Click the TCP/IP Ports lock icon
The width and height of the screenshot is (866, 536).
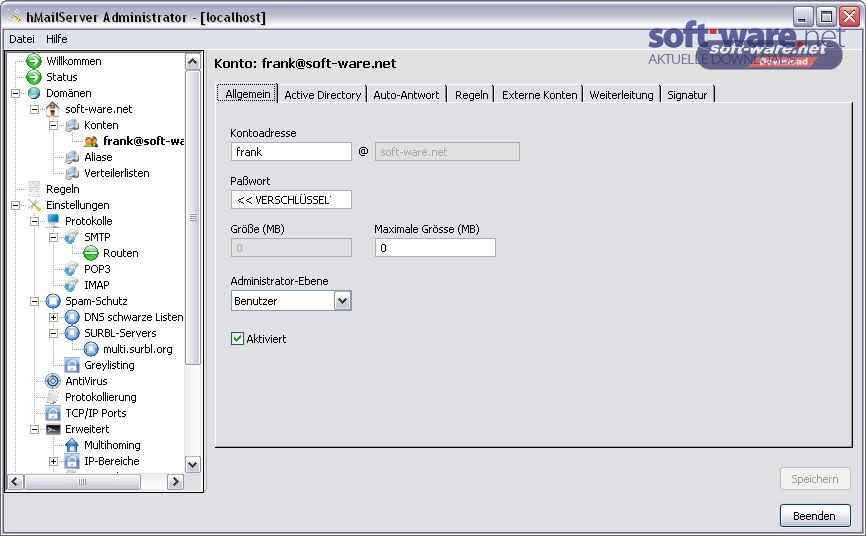53,413
